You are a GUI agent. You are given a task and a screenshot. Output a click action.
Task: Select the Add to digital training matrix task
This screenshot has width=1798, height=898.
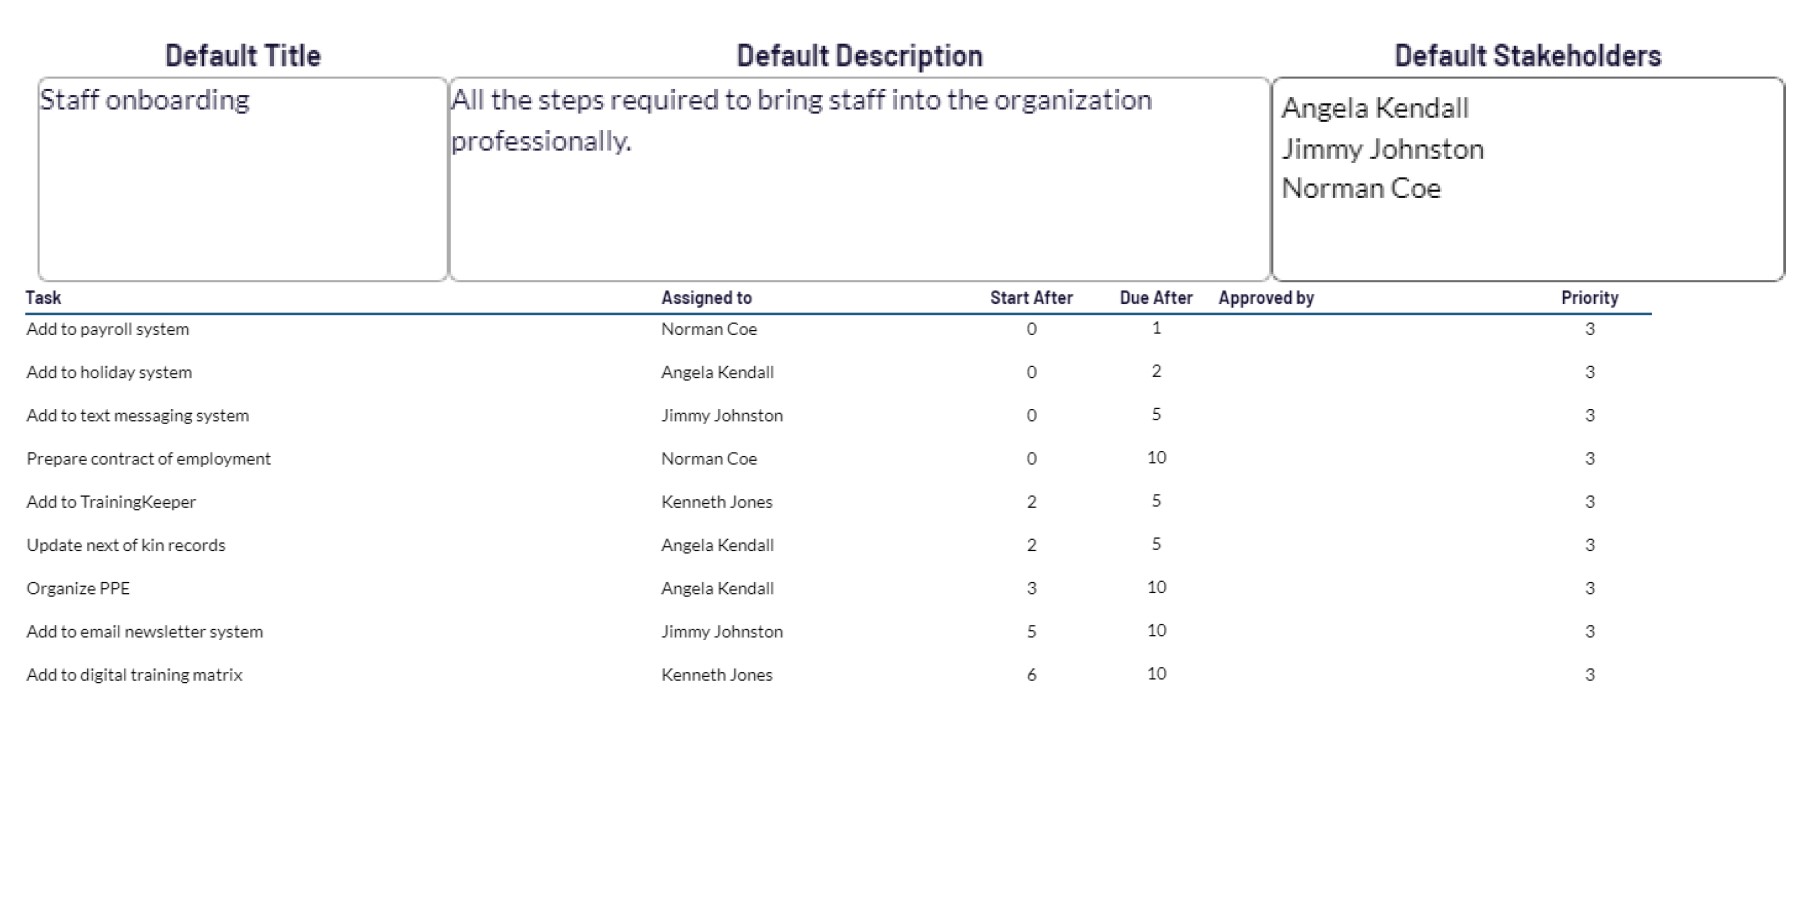tap(134, 675)
